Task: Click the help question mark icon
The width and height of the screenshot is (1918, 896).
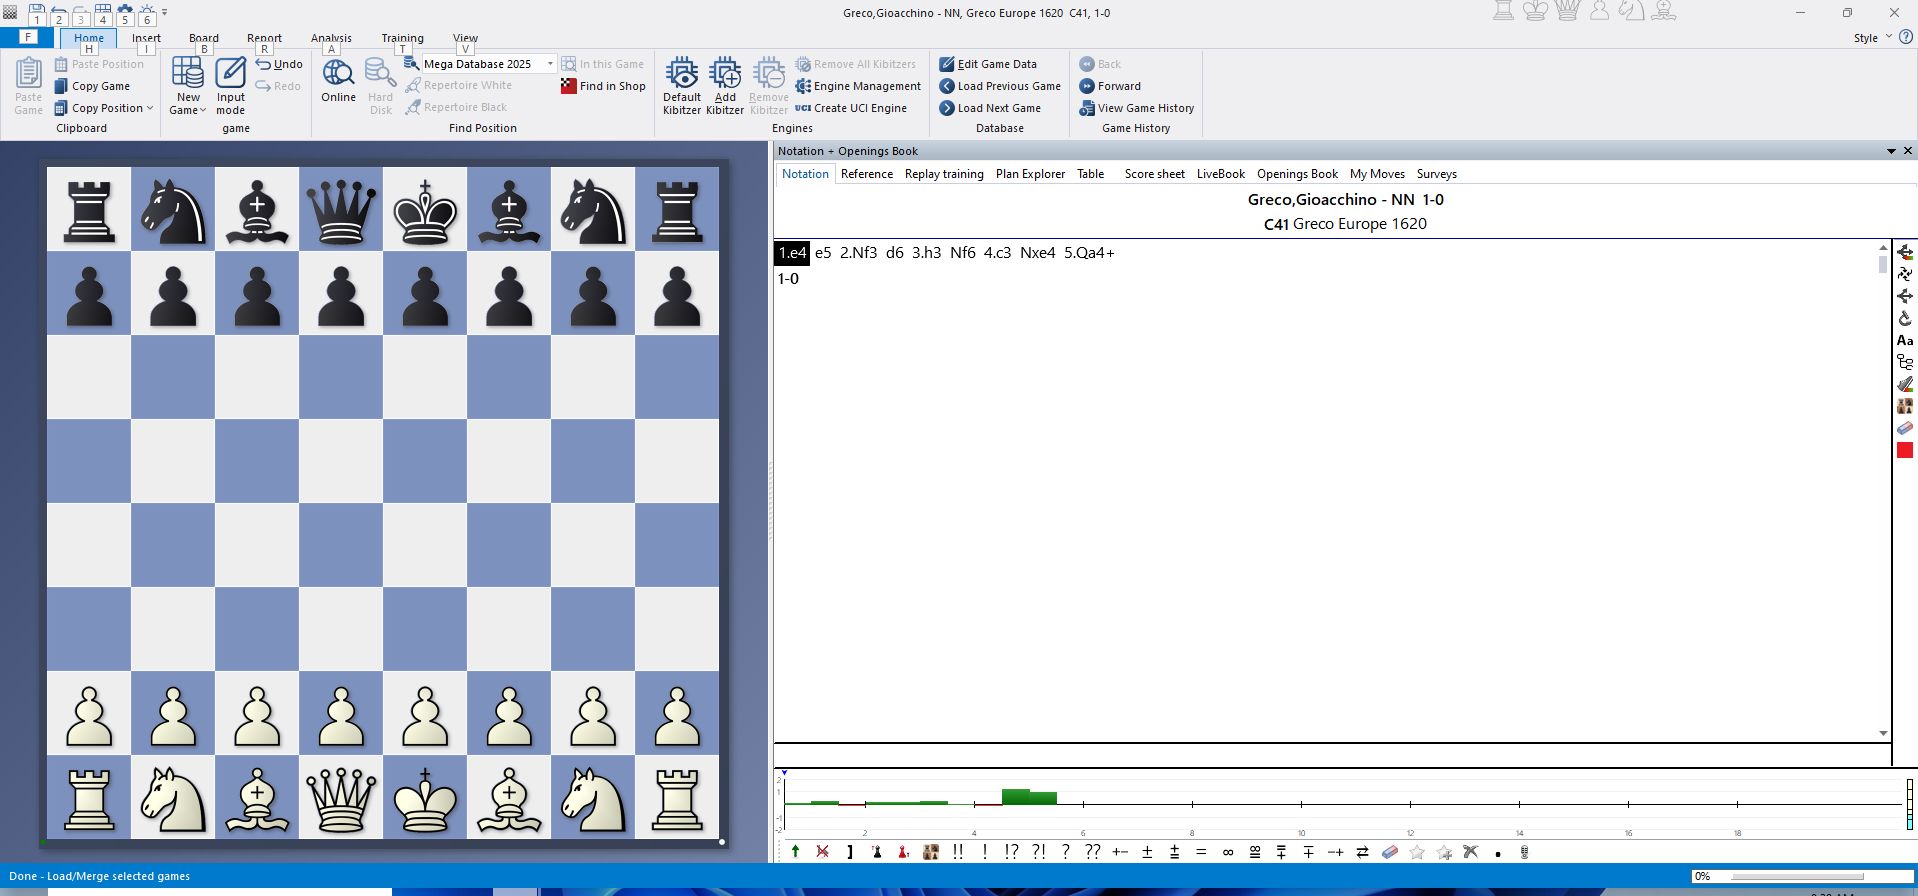Action: [x=1906, y=37]
